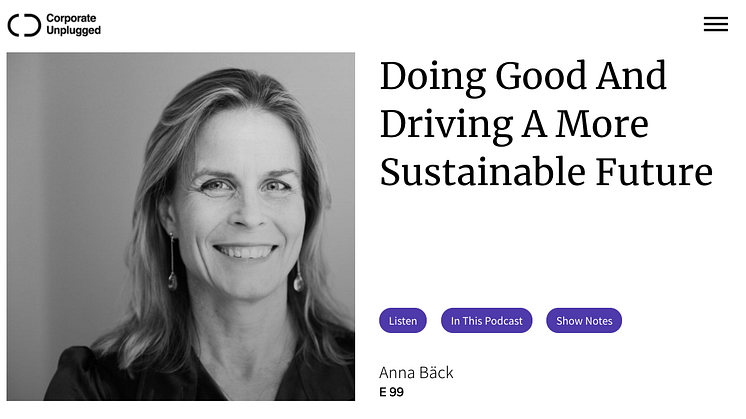This screenshot has height=419, width=746.
Task: Click the Anna Bäck guest name
Action: (416, 373)
